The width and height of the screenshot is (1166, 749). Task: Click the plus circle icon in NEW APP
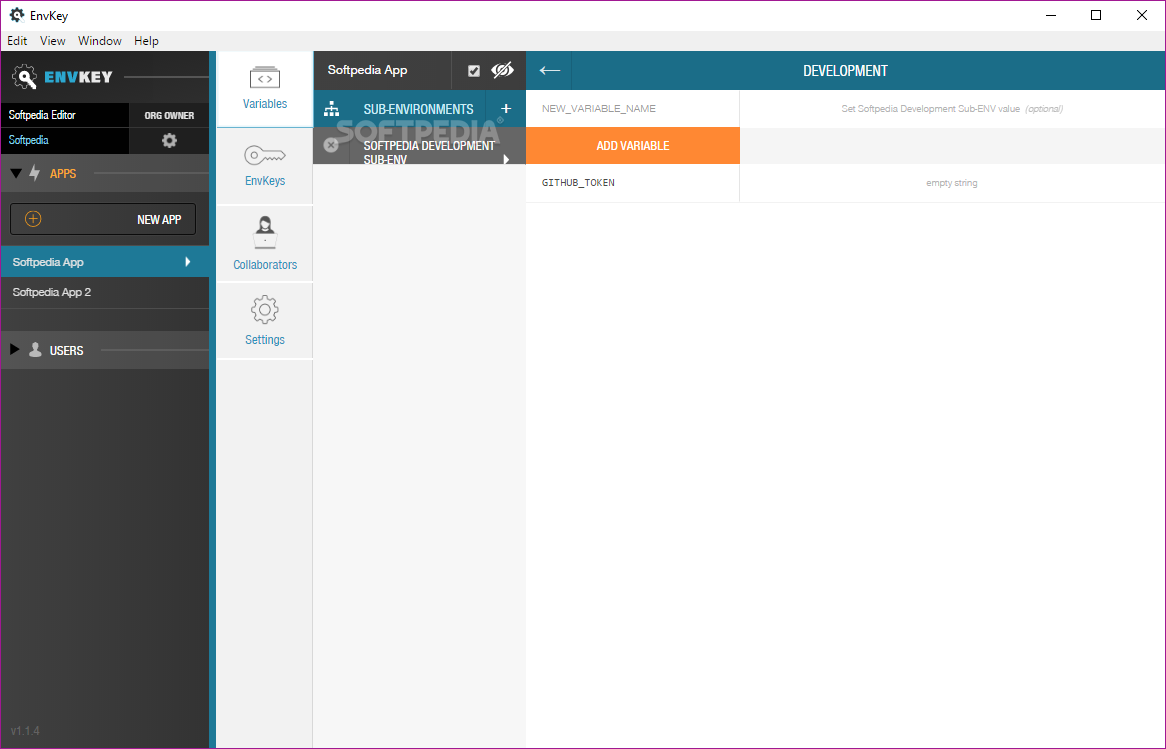click(x=33, y=219)
